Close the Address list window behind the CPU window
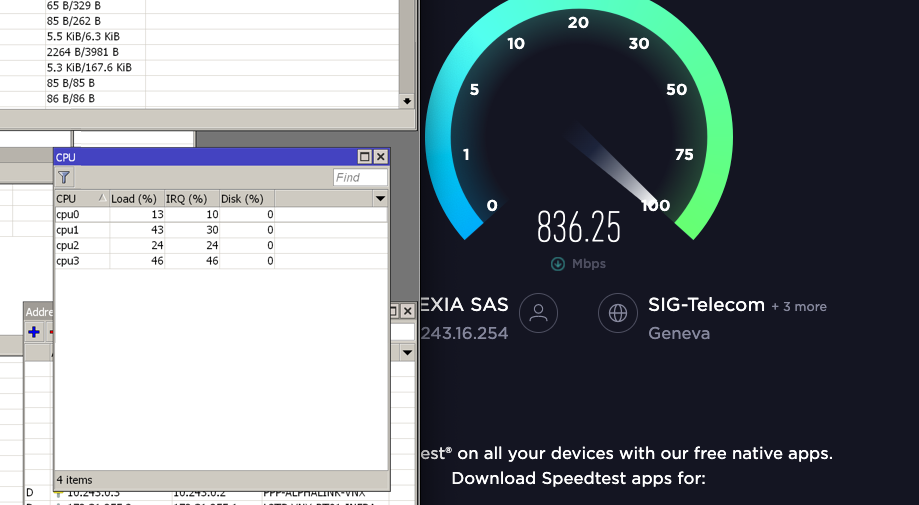The width and height of the screenshot is (919, 505). pos(407,311)
